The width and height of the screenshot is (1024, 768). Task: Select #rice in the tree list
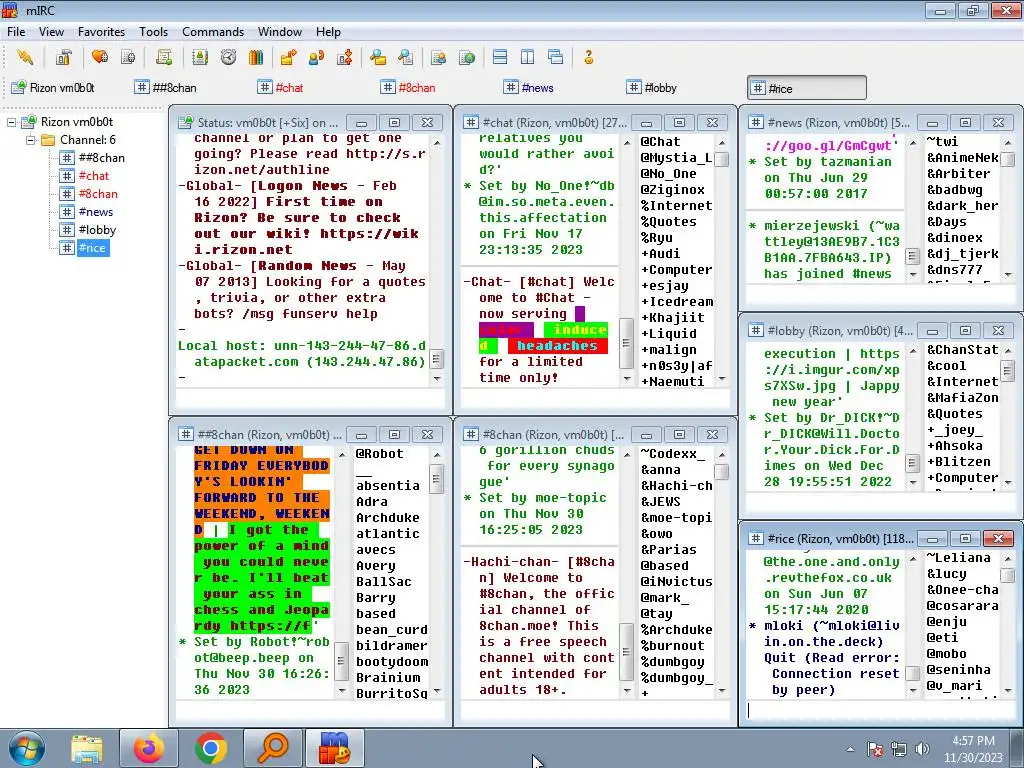coord(92,248)
